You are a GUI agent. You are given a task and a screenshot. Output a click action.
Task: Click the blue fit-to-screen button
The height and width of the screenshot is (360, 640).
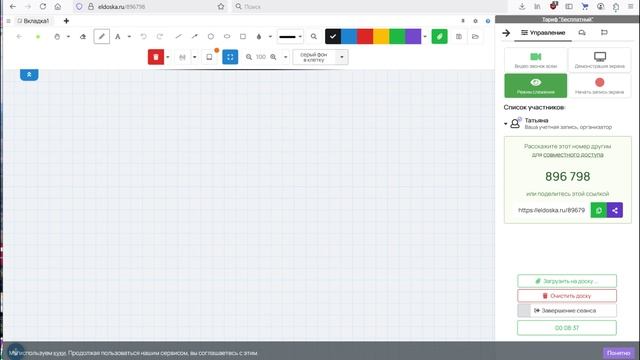[230, 57]
